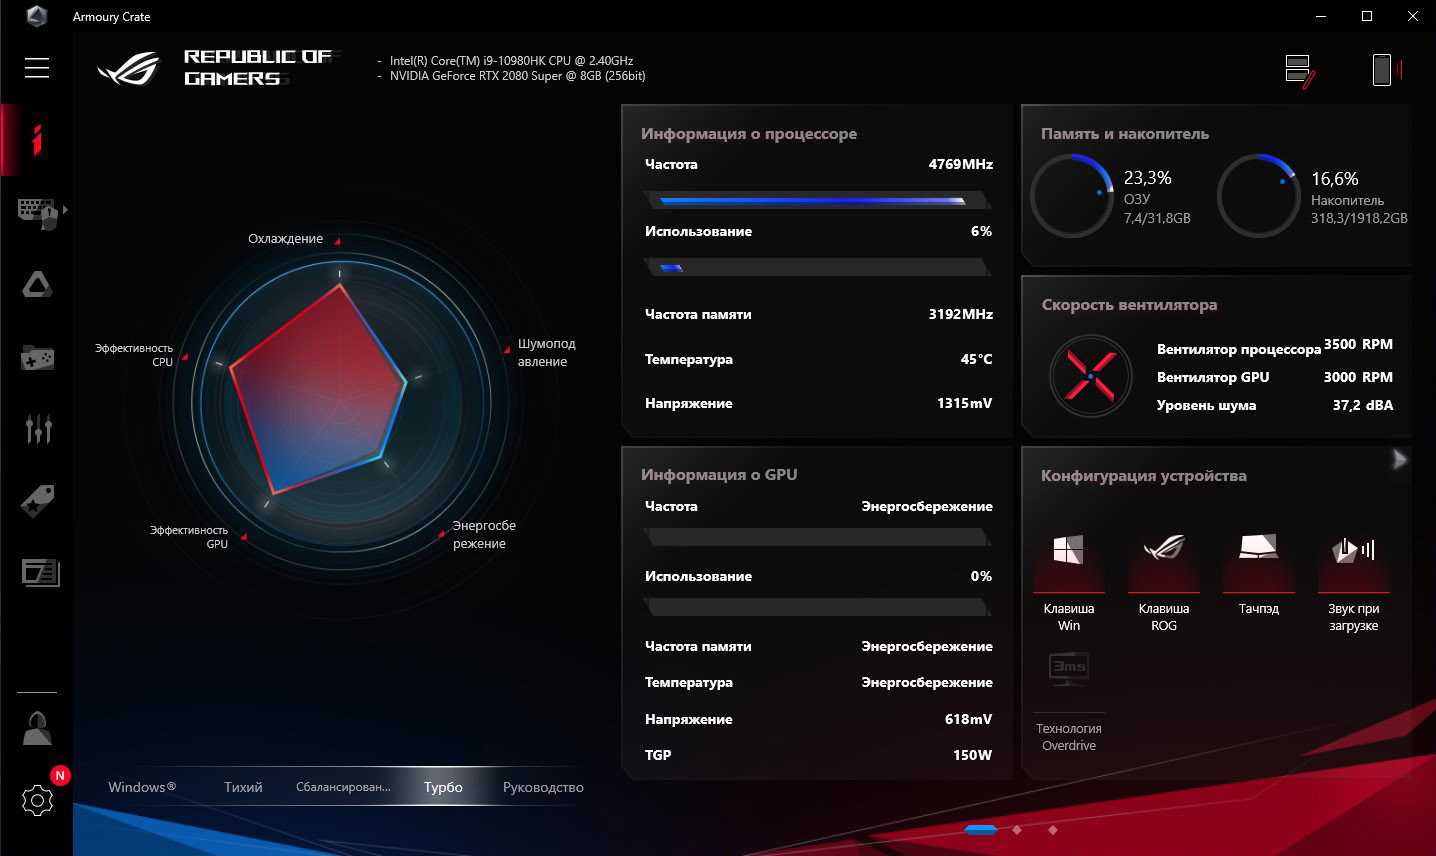The image size is (1436, 856).
Task: Open the hamburger navigation menu
Action: (37, 68)
